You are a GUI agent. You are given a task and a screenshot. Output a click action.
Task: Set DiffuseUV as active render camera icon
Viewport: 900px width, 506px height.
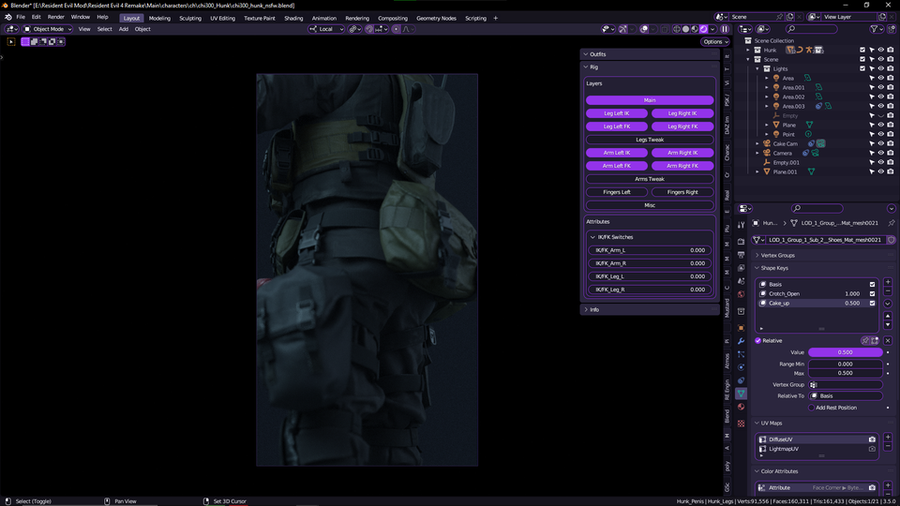click(x=872, y=439)
